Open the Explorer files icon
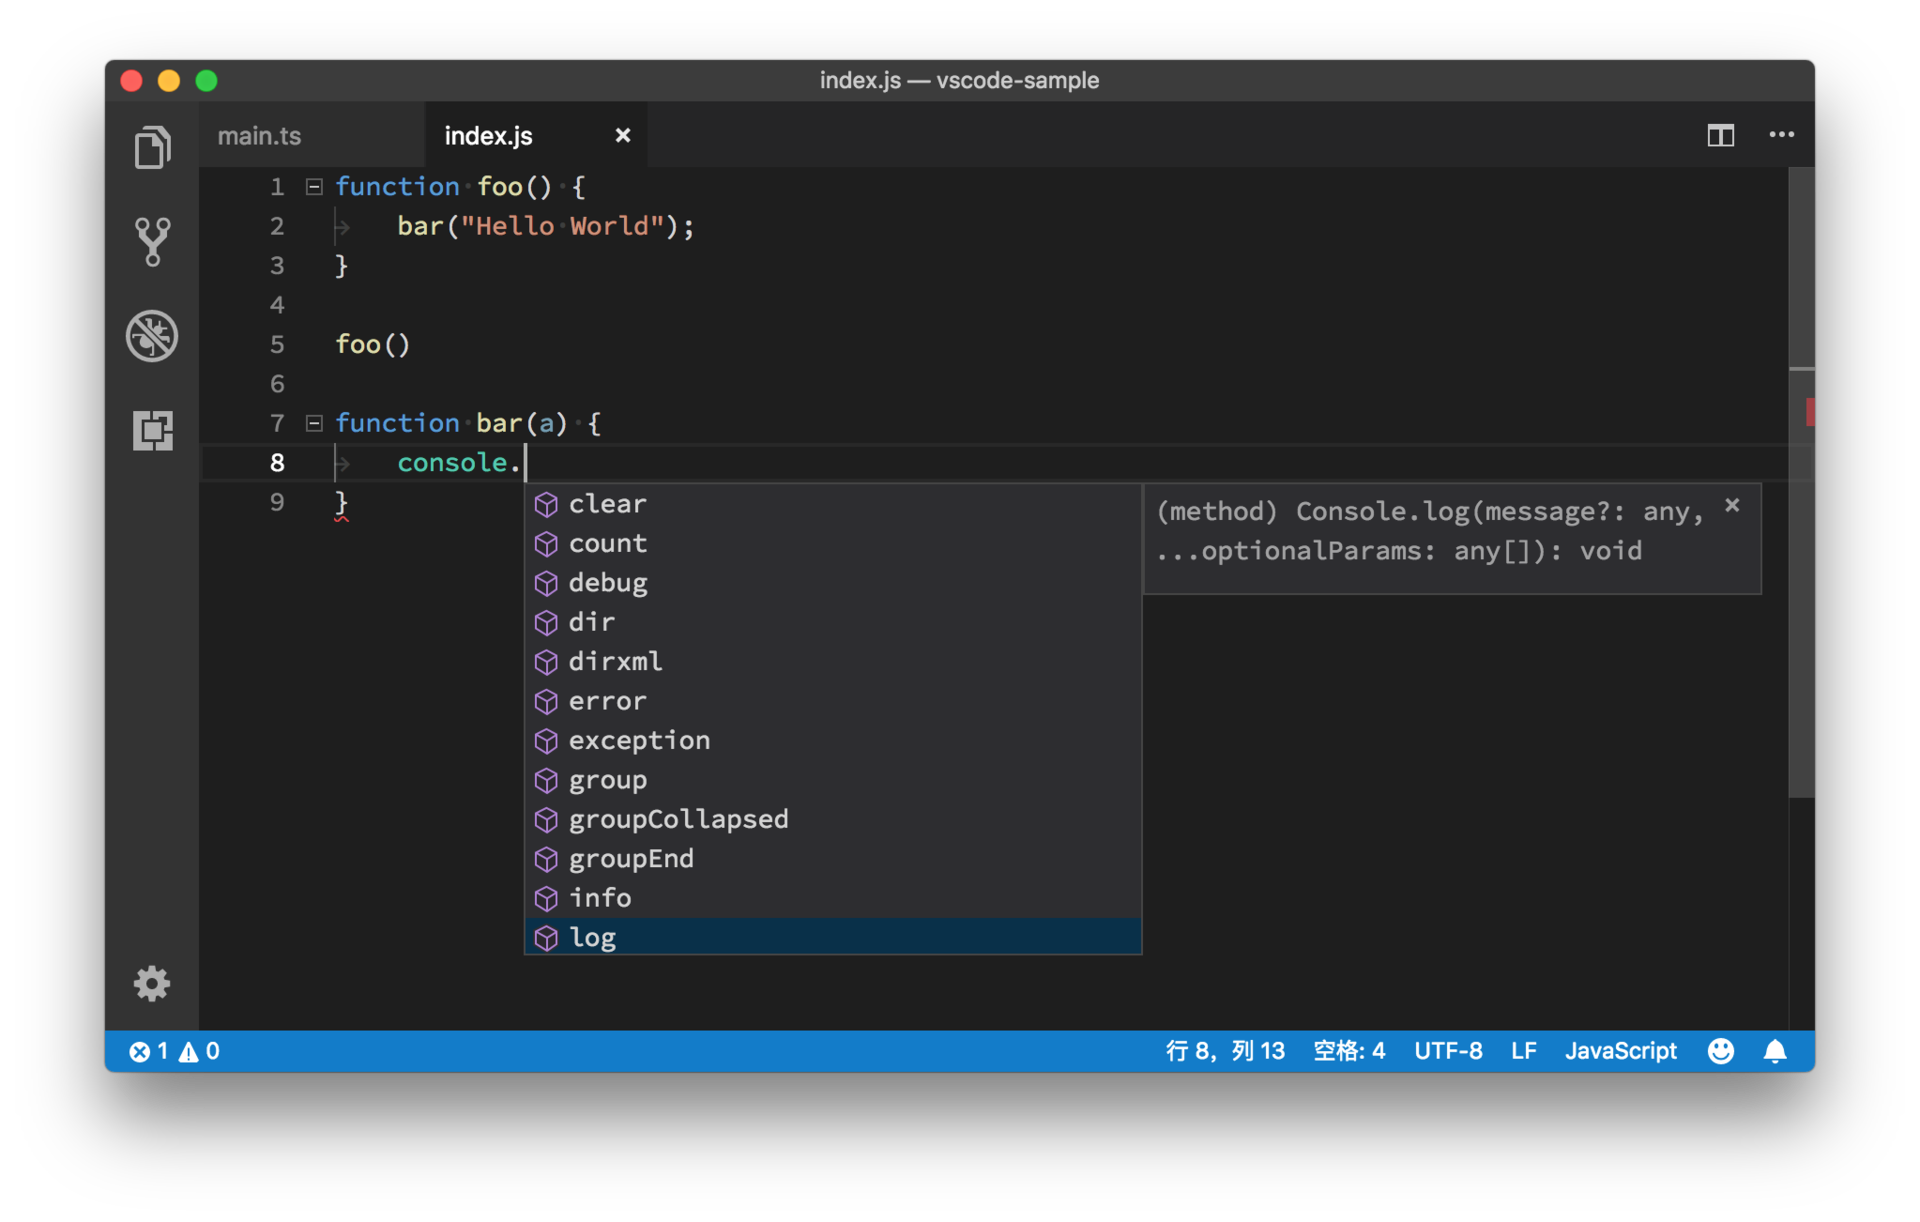Viewport: 1920px width, 1222px height. pos(152,148)
